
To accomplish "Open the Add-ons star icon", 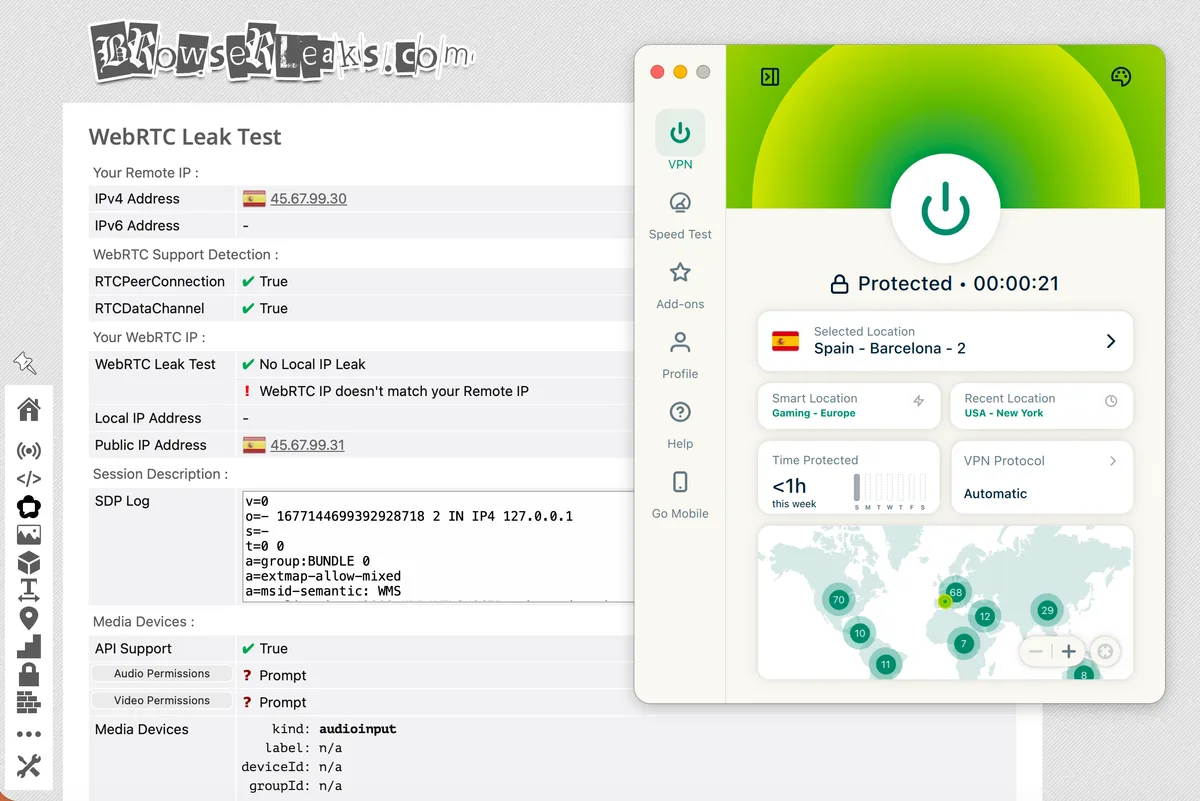I will (680, 285).
